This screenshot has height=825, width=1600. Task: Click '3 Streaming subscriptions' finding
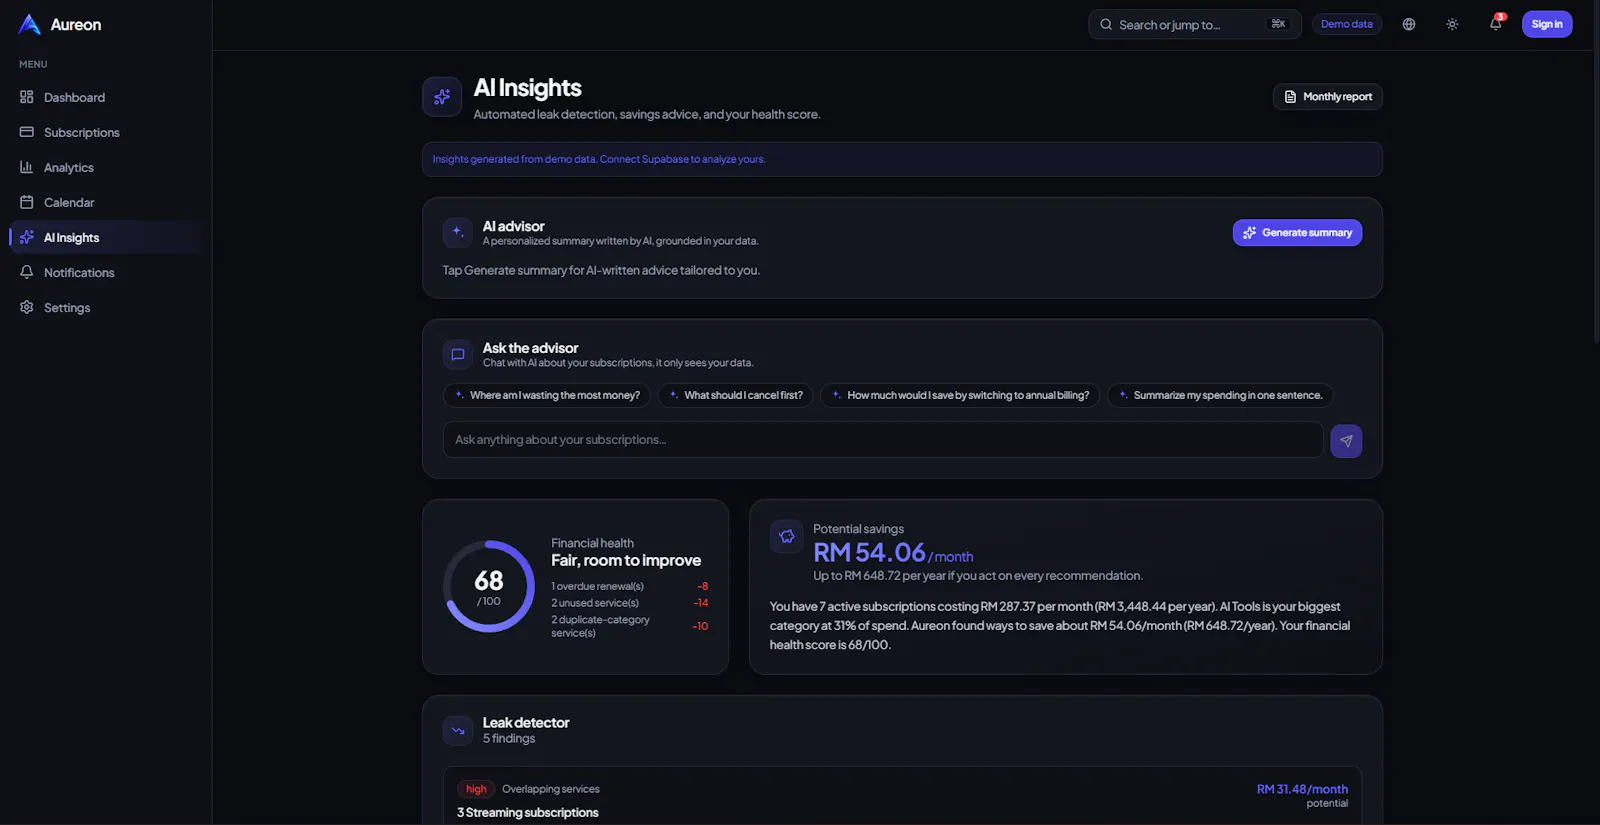(x=528, y=813)
